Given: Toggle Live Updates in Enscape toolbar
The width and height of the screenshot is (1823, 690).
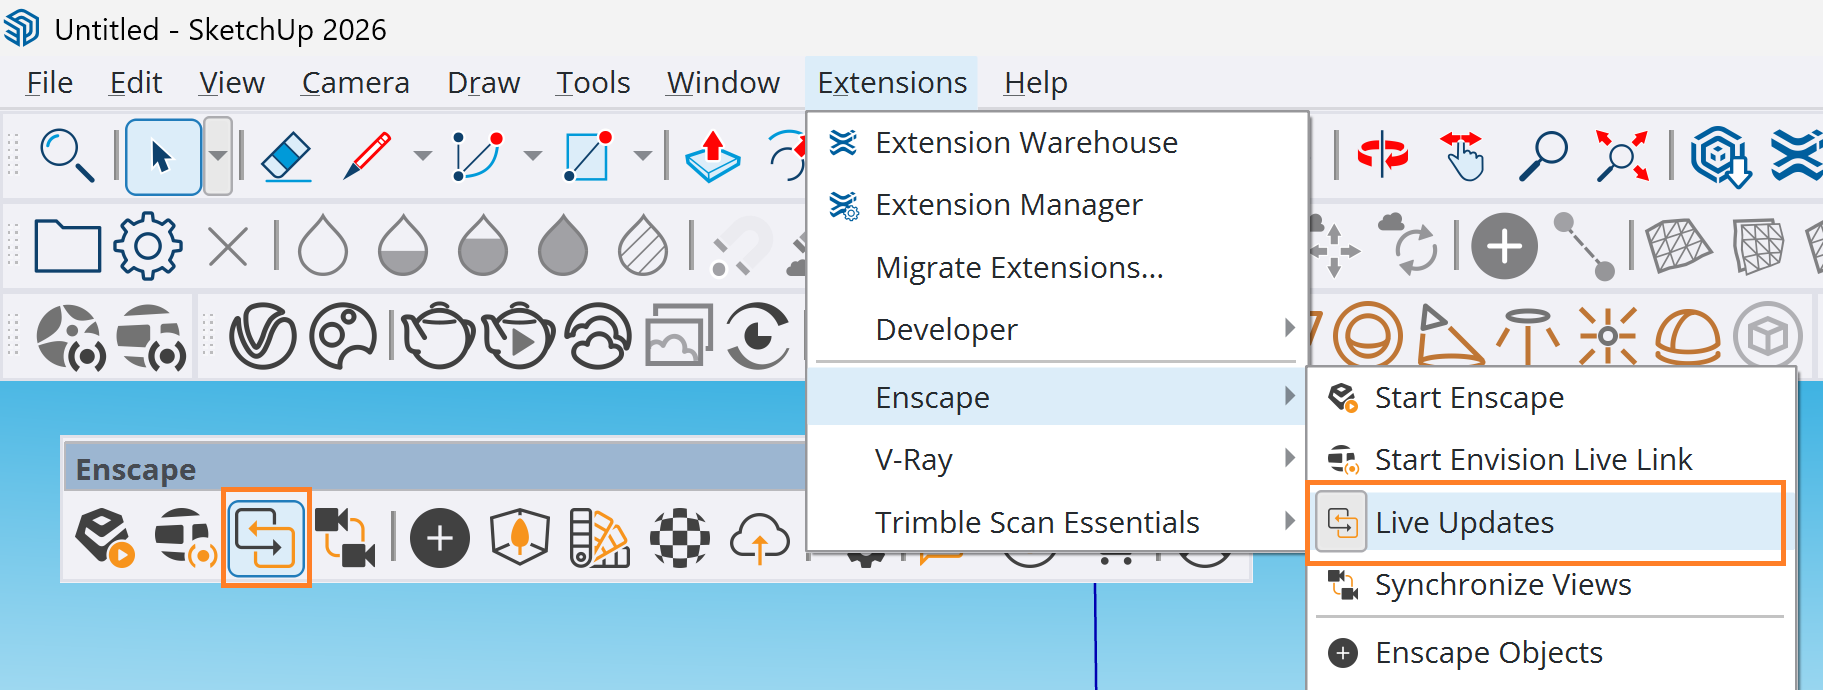Looking at the screenshot, I should [266, 538].
